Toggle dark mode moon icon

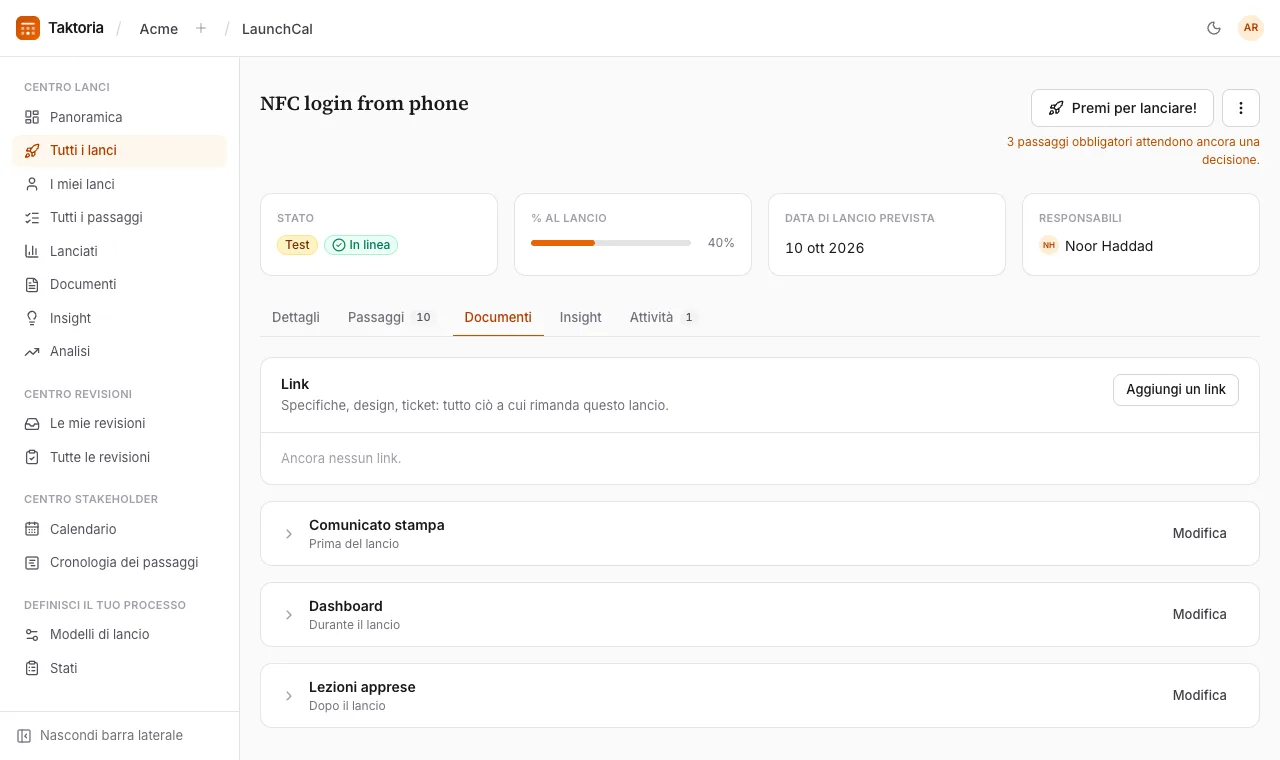(1214, 28)
